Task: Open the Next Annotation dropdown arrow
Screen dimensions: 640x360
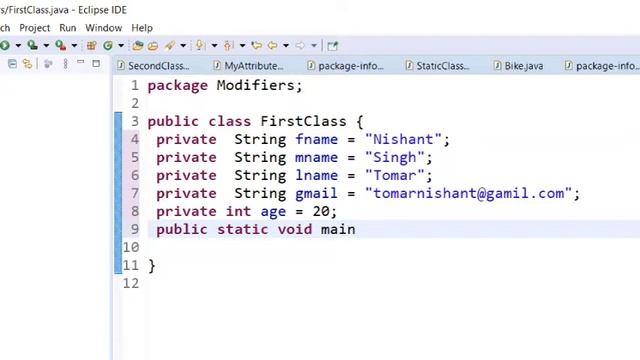Action: click(214, 46)
